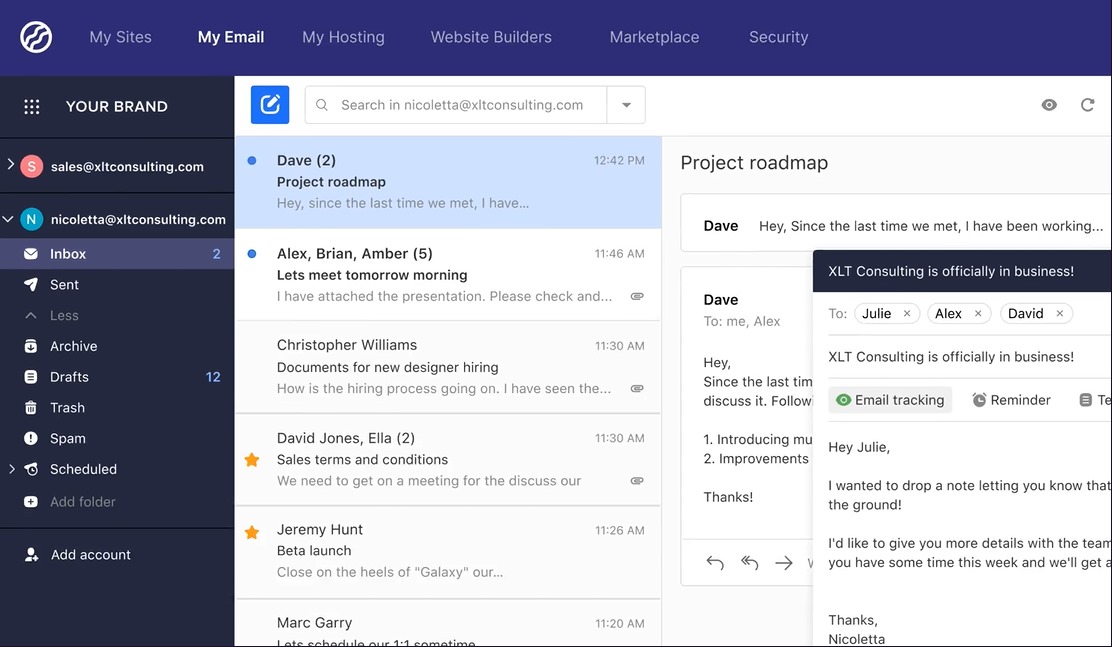Open the My Hosting menu
1112x647 pixels.
[343, 37]
